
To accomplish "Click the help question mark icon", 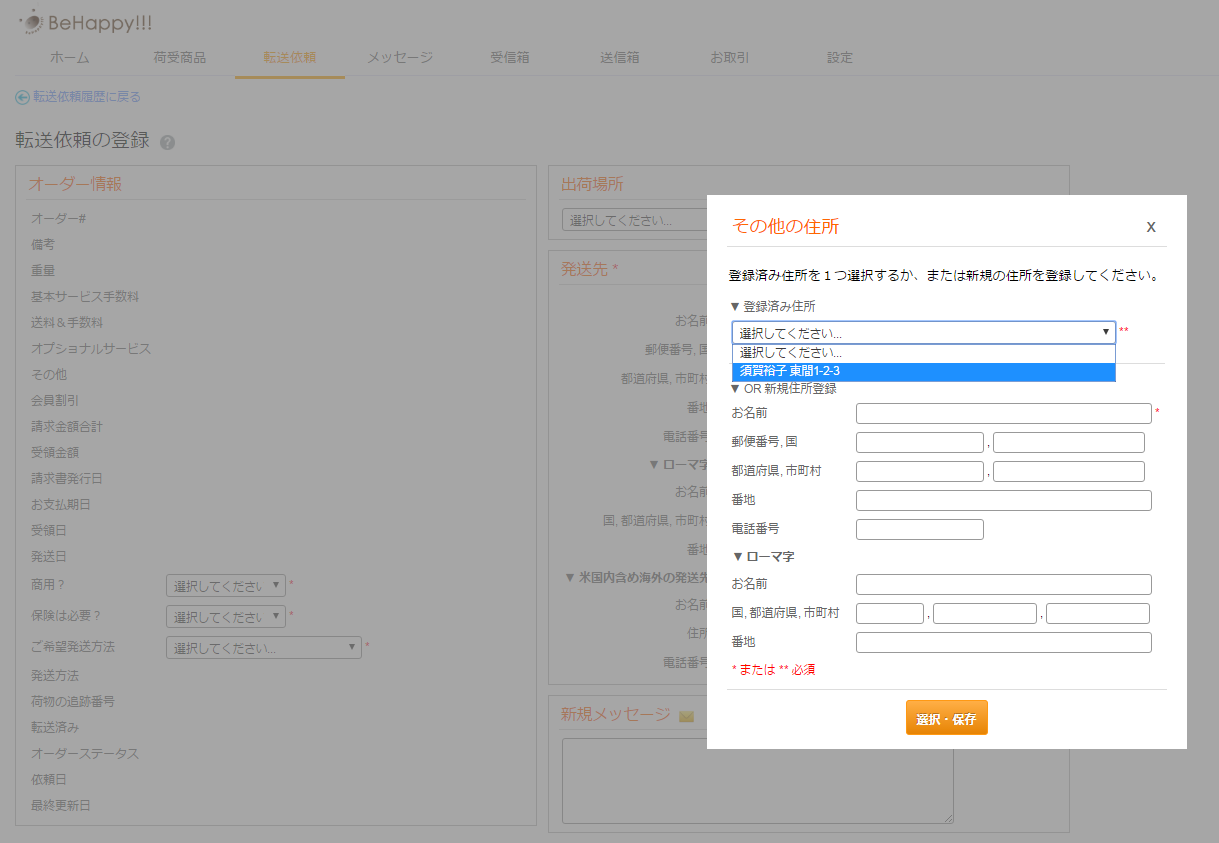I will pos(167,142).
